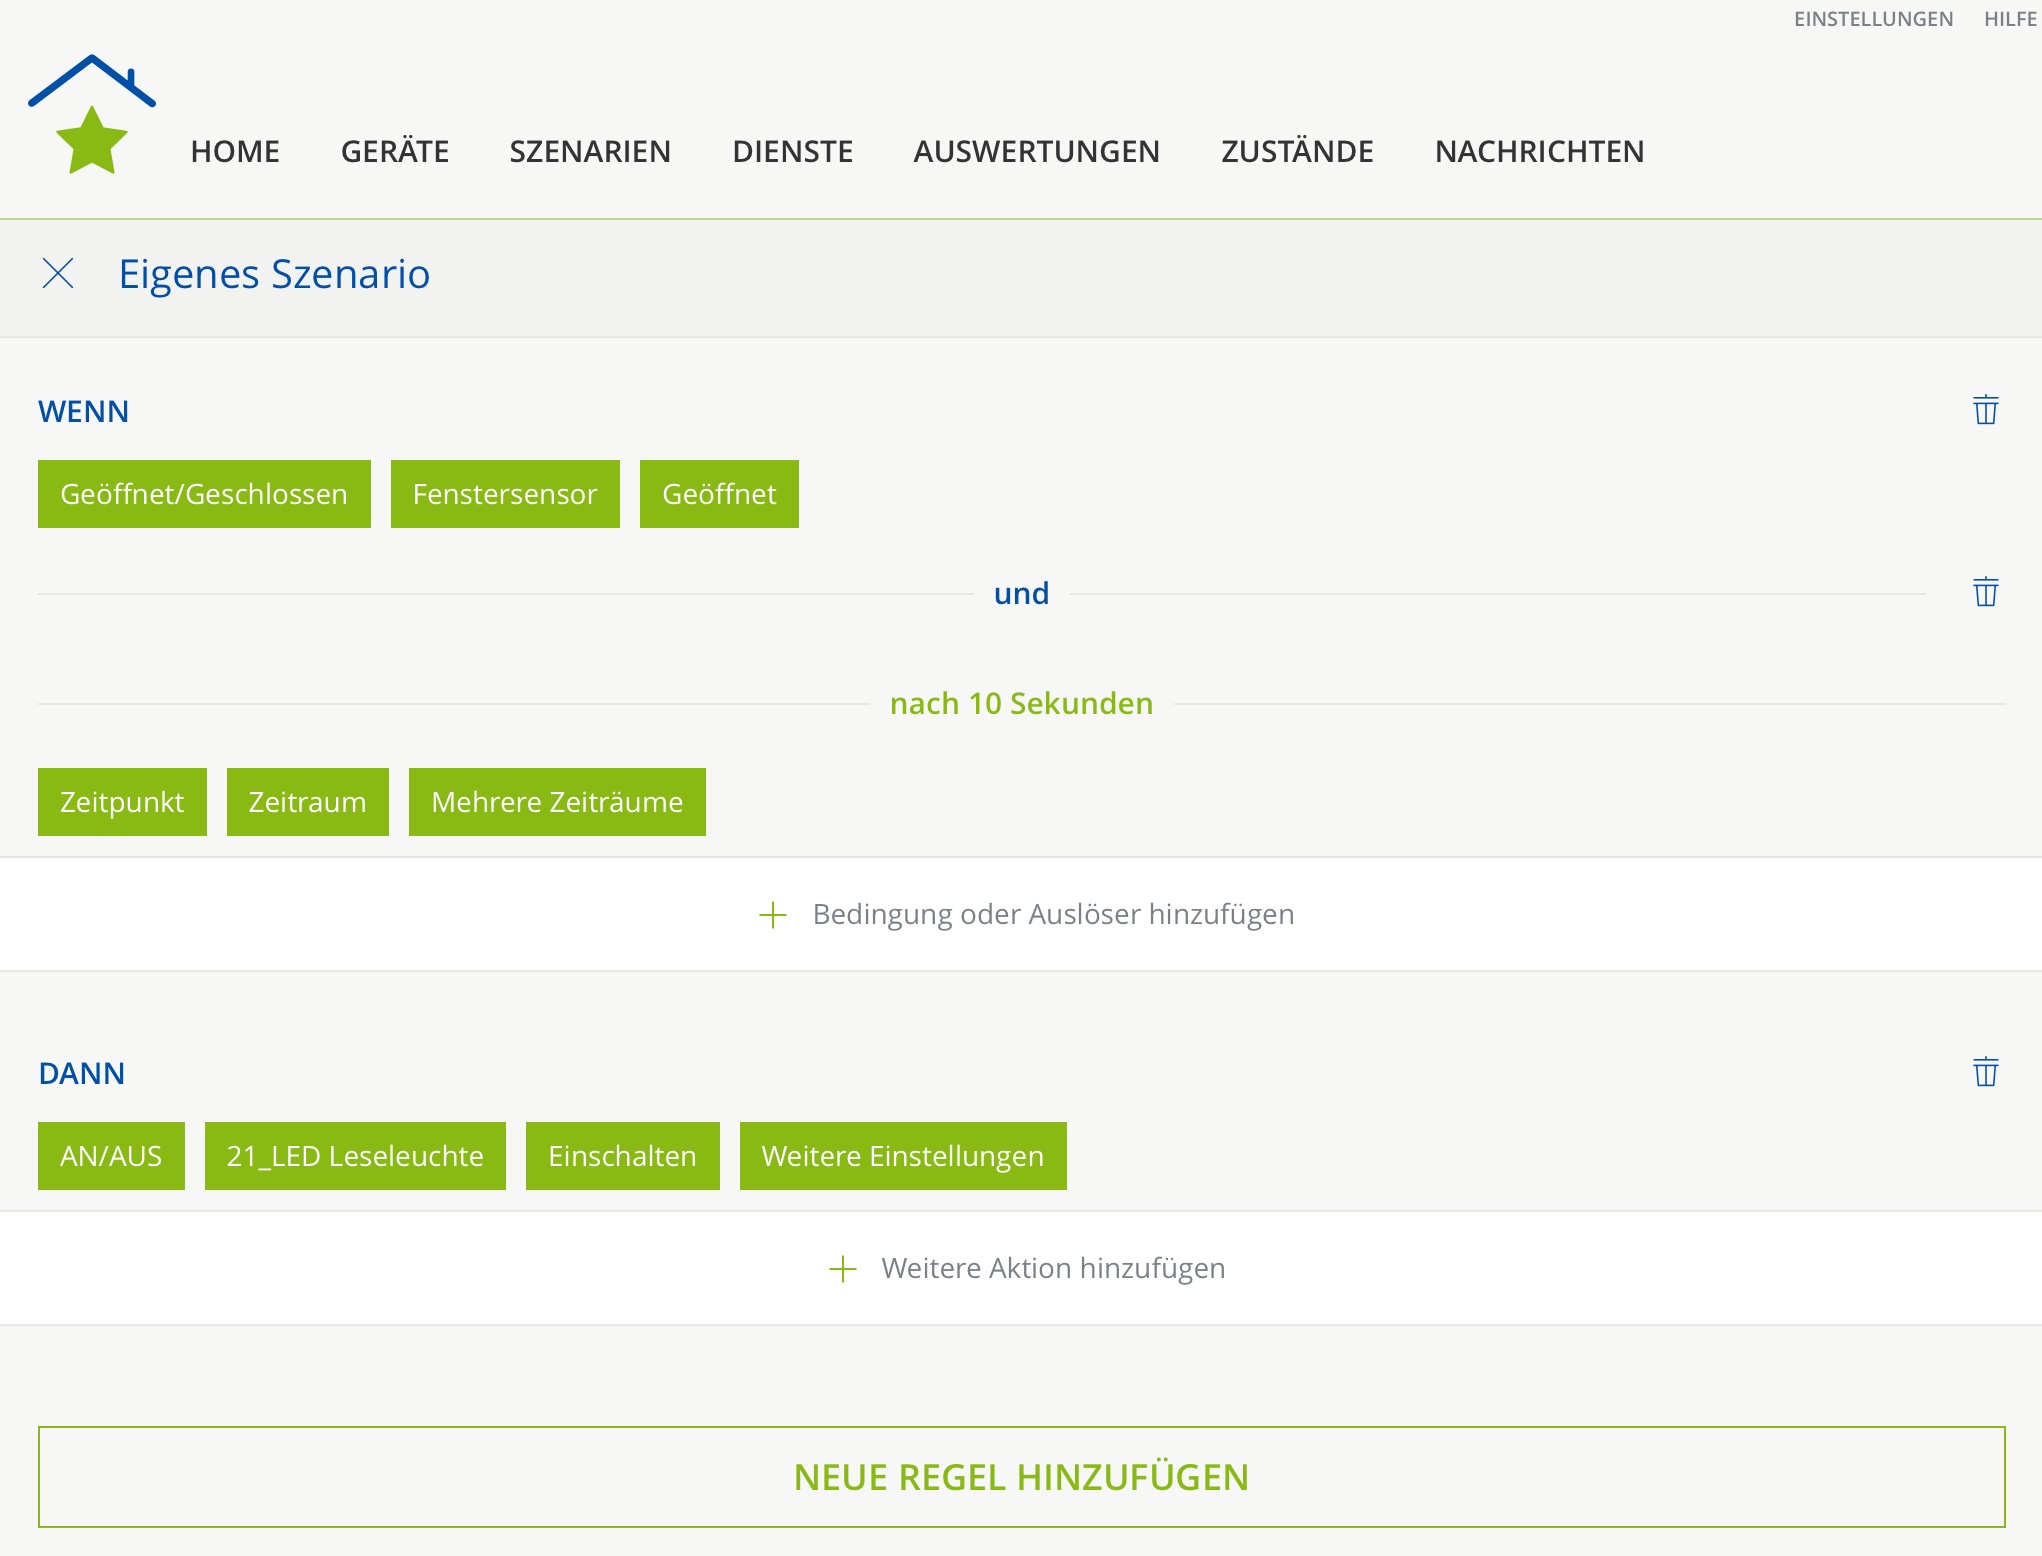Click plus icon for Weitere Aktion
Viewport: 2042px width, 1556px height.
(843, 1268)
